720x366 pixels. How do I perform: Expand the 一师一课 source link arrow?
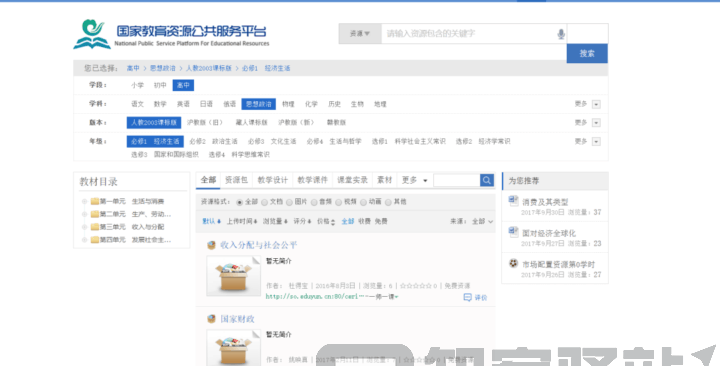pos(397,297)
